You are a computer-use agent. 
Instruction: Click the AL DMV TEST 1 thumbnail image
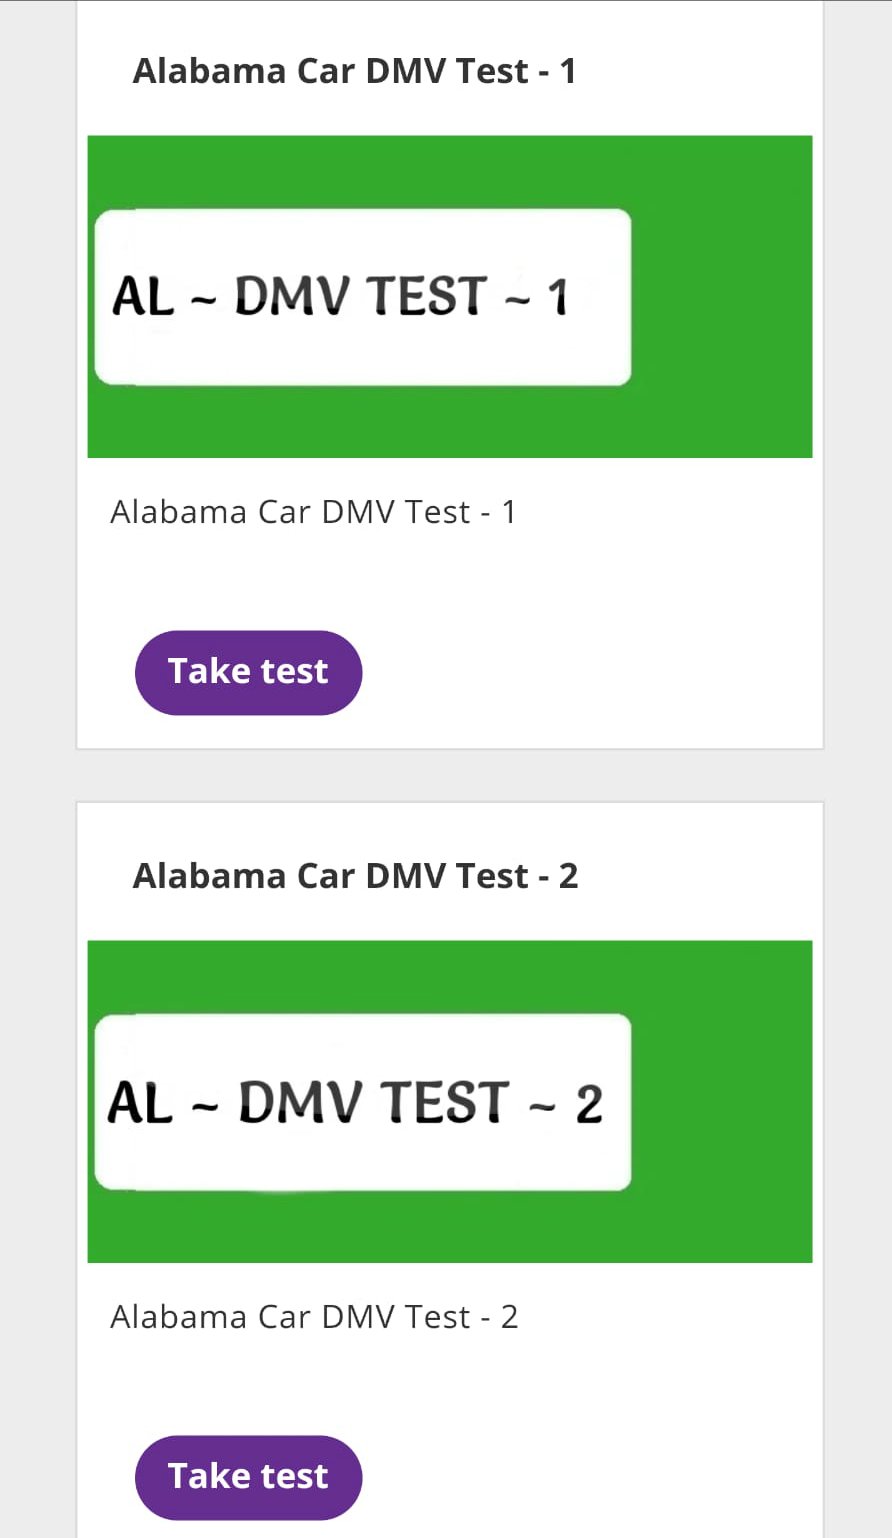pyautogui.click(x=450, y=295)
